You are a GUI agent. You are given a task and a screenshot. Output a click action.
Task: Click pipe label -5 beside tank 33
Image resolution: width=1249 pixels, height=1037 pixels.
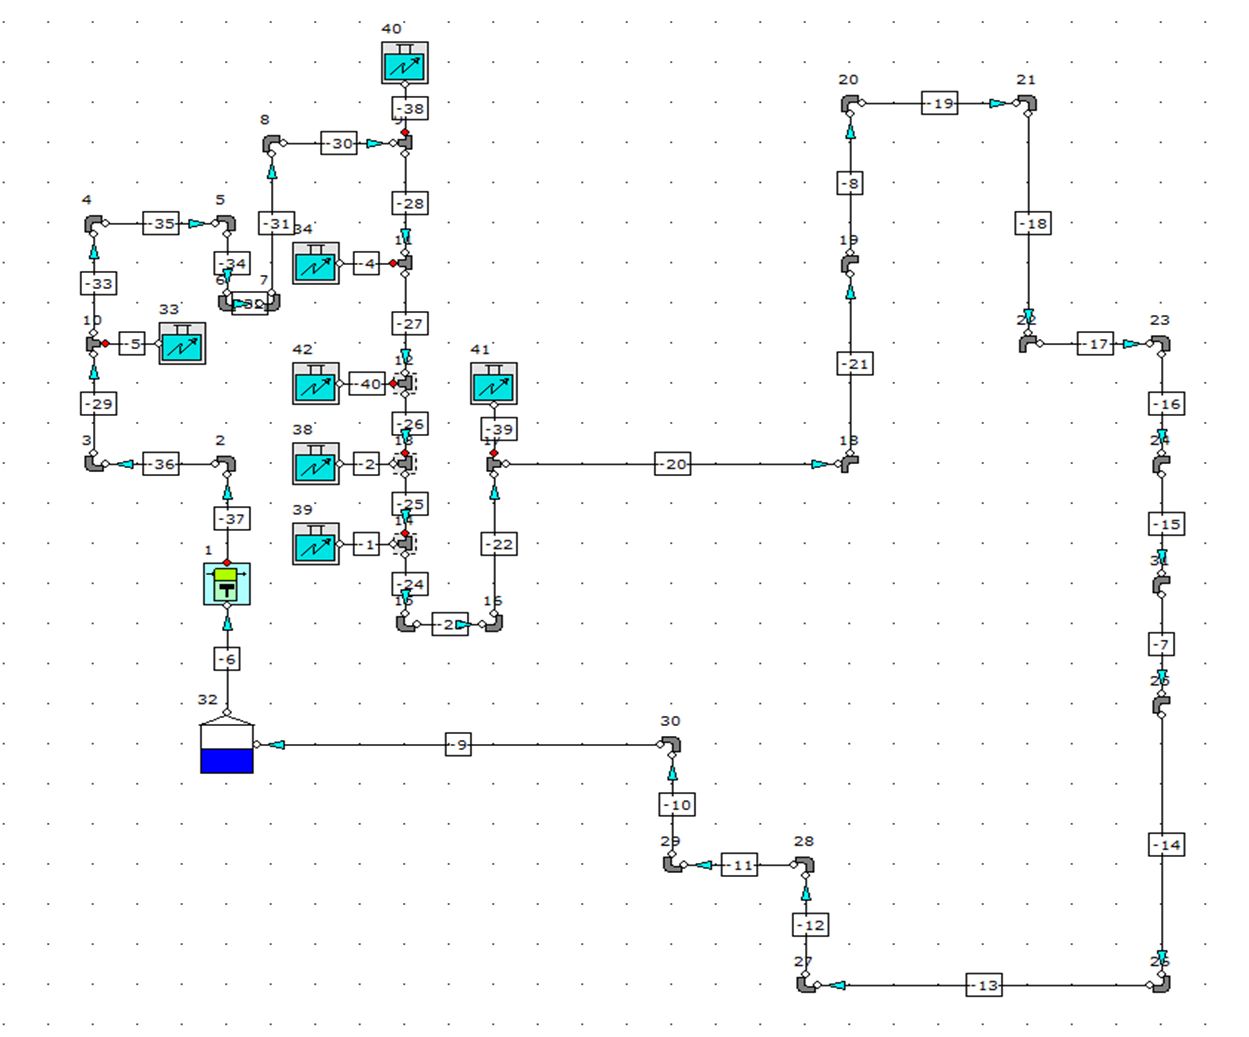point(133,343)
